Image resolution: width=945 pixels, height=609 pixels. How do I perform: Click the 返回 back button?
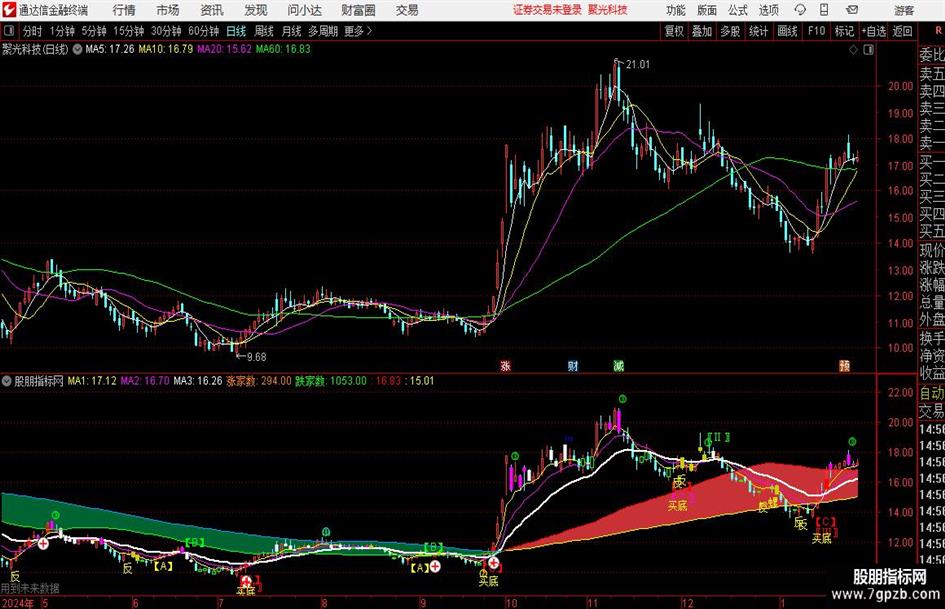(902, 31)
